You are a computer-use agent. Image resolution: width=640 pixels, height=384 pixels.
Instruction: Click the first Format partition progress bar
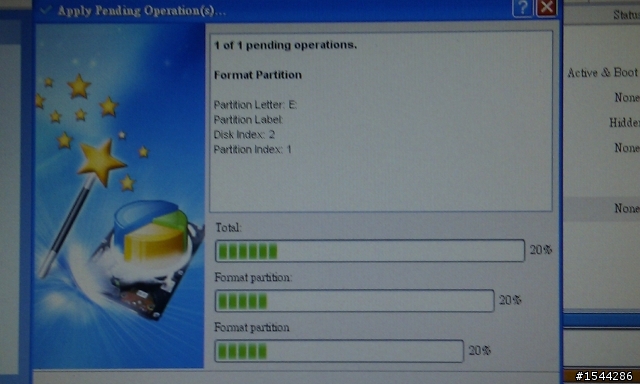354,301
